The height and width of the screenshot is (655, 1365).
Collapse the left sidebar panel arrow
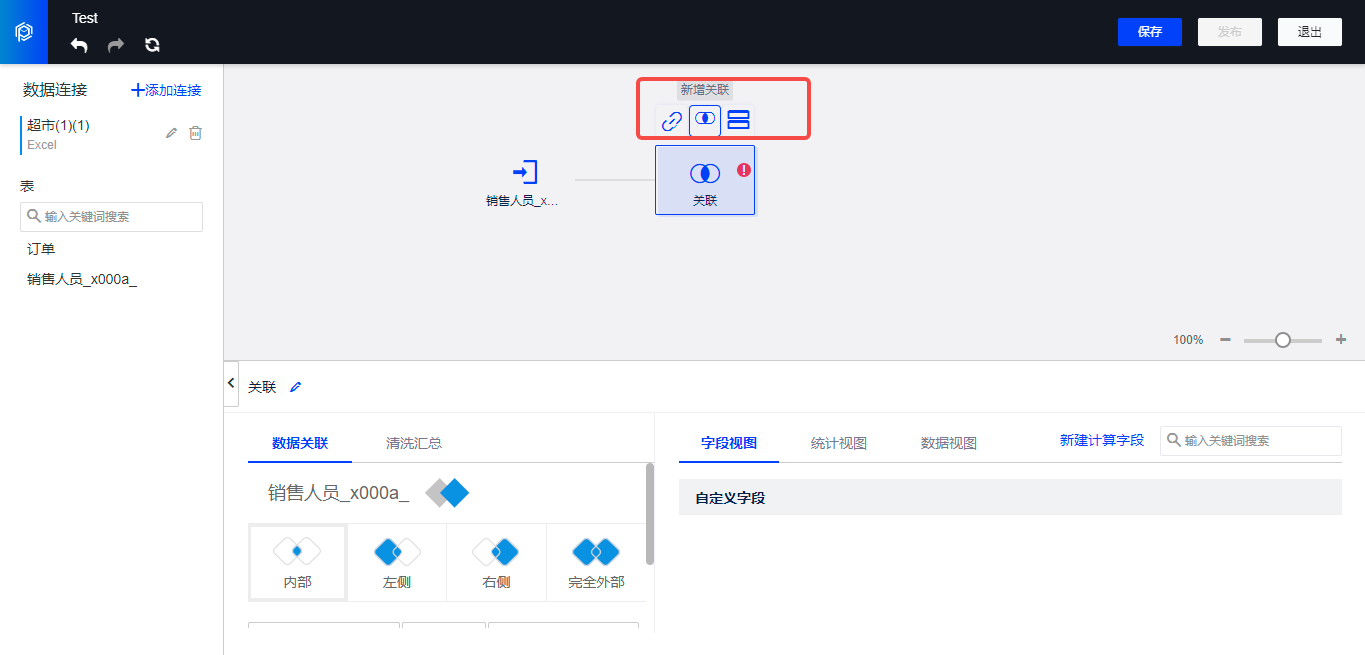pyautogui.click(x=232, y=383)
